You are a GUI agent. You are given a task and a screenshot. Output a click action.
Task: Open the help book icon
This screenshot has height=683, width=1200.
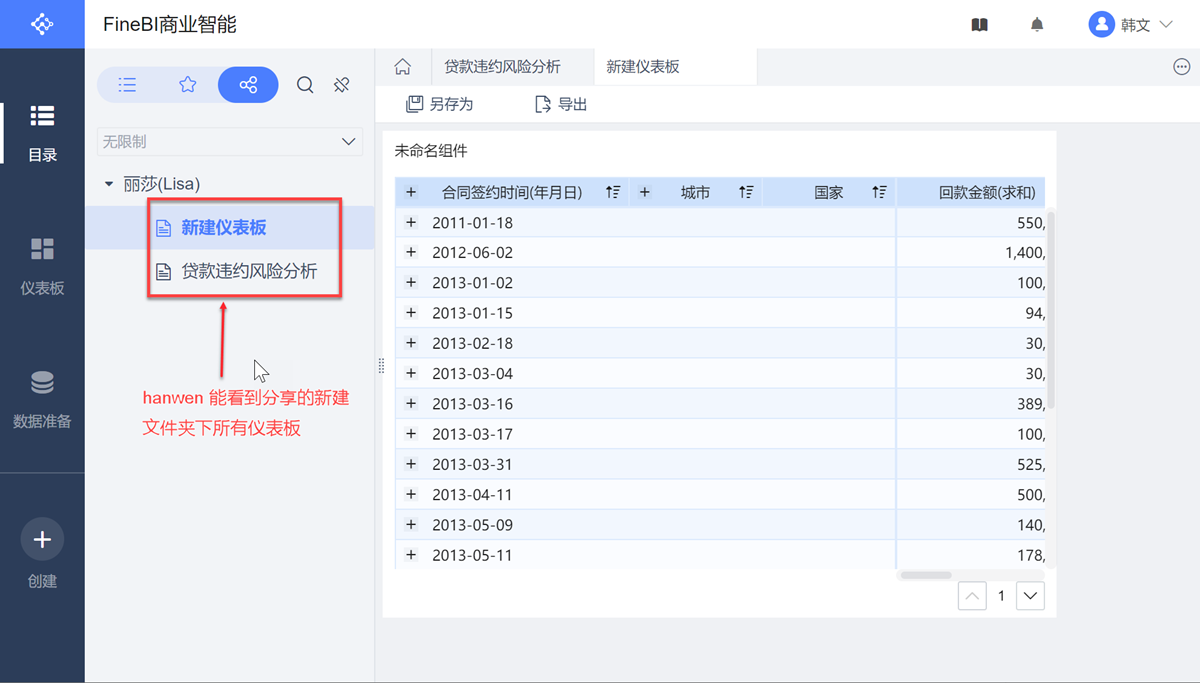(980, 25)
